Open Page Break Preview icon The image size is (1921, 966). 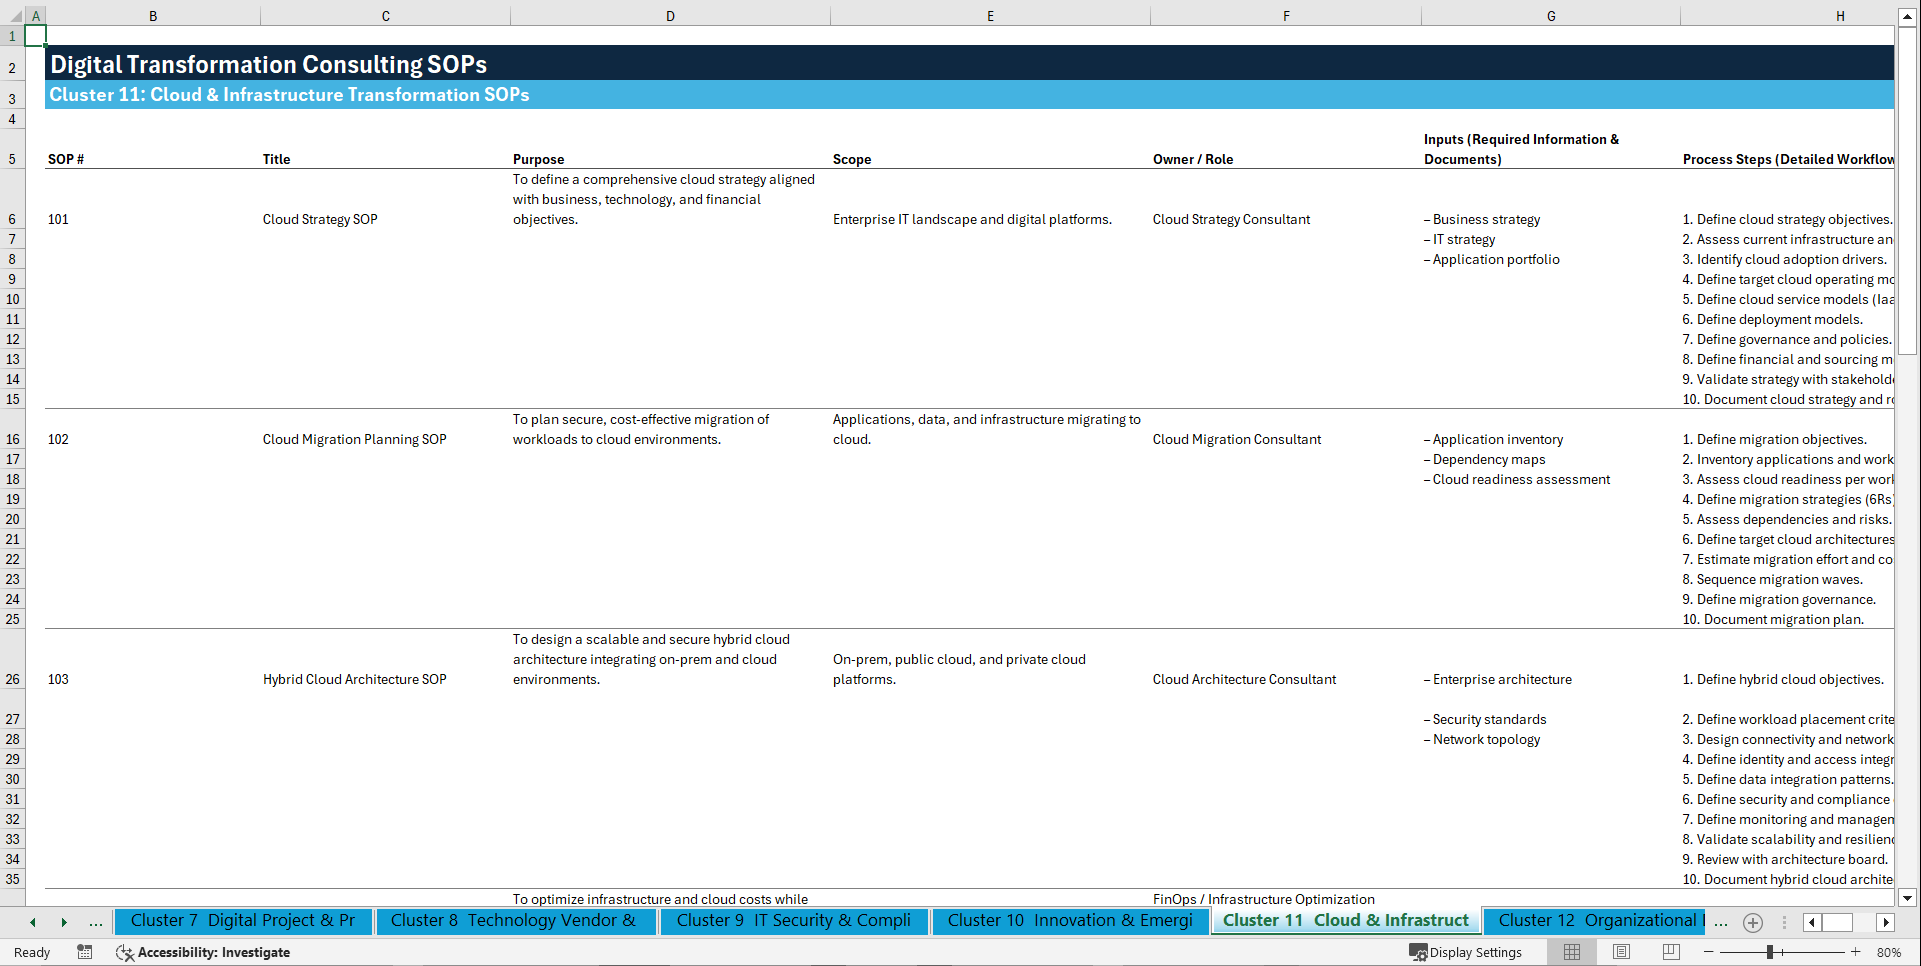pyautogui.click(x=1669, y=952)
